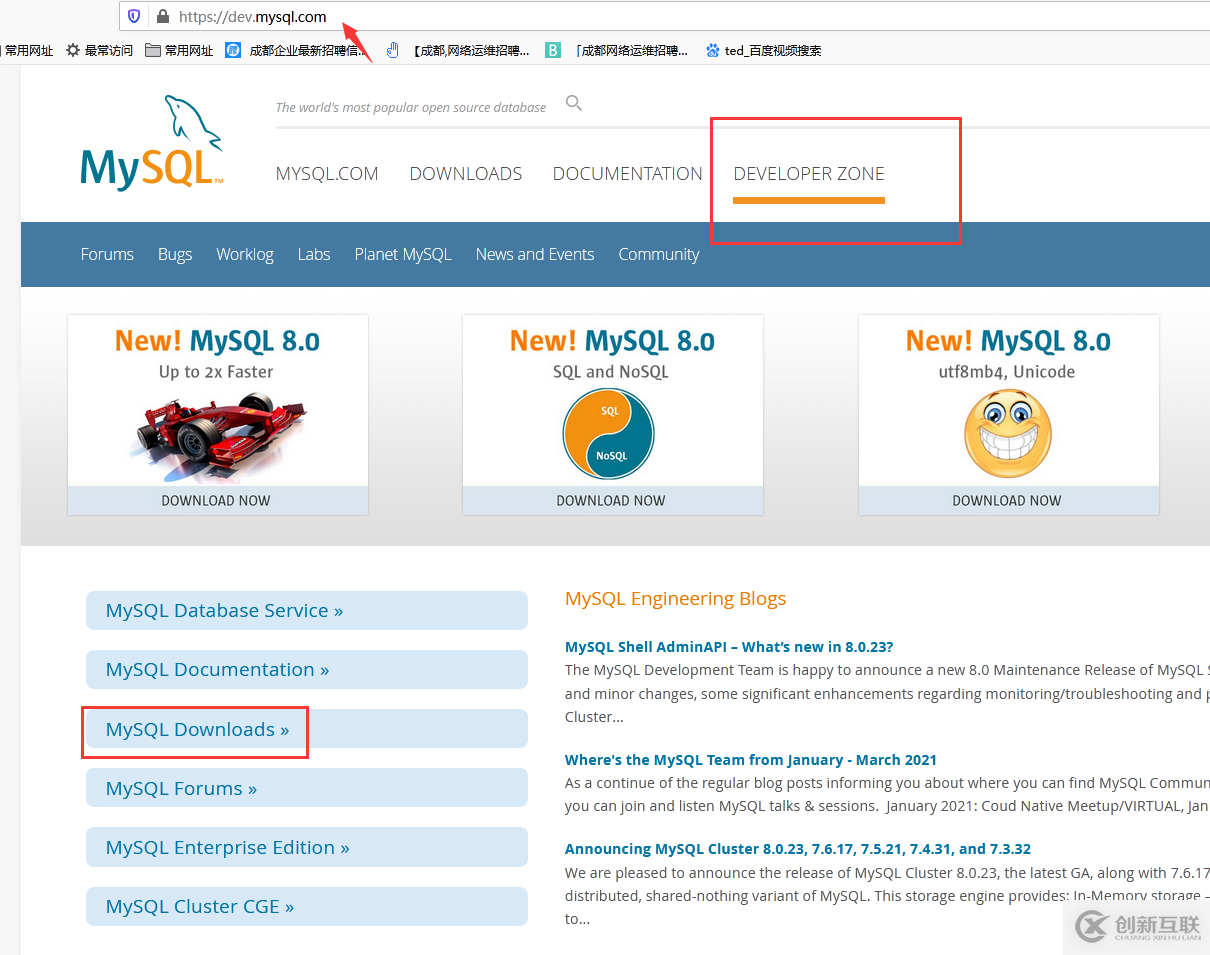Open Announcing MySQL Cluster 8.0.23 post
Image resolution: width=1210 pixels, height=955 pixels.
click(798, 849)
